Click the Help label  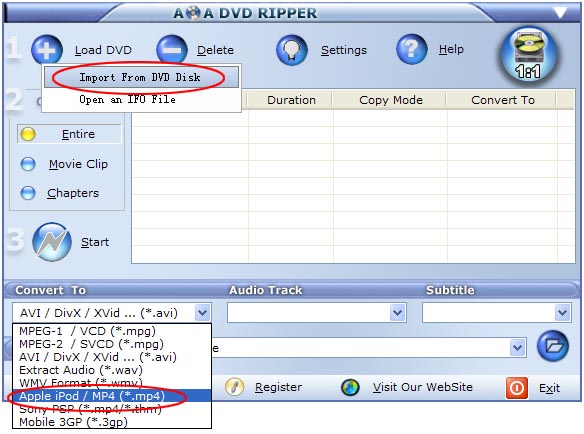click(x=451, y=49)
